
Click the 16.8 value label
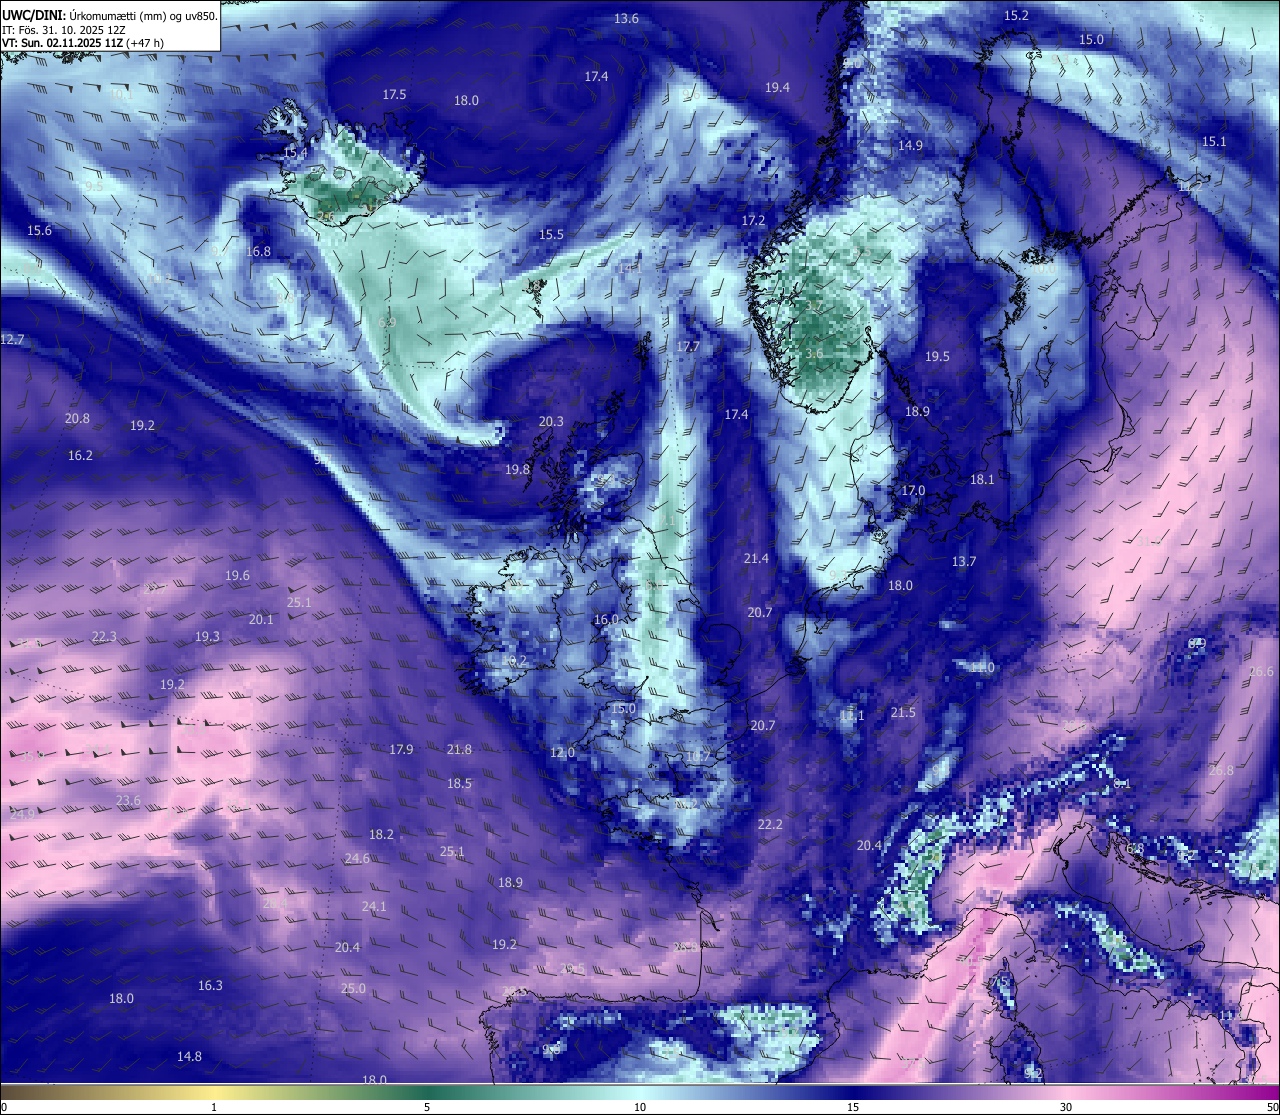coord(258,252)
